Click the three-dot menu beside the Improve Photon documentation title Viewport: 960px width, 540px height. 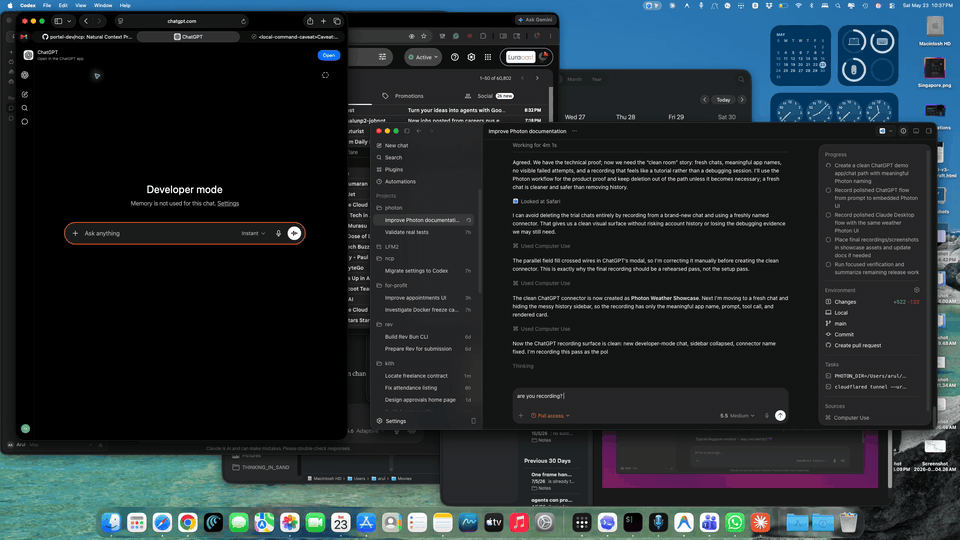click(574, 131)
